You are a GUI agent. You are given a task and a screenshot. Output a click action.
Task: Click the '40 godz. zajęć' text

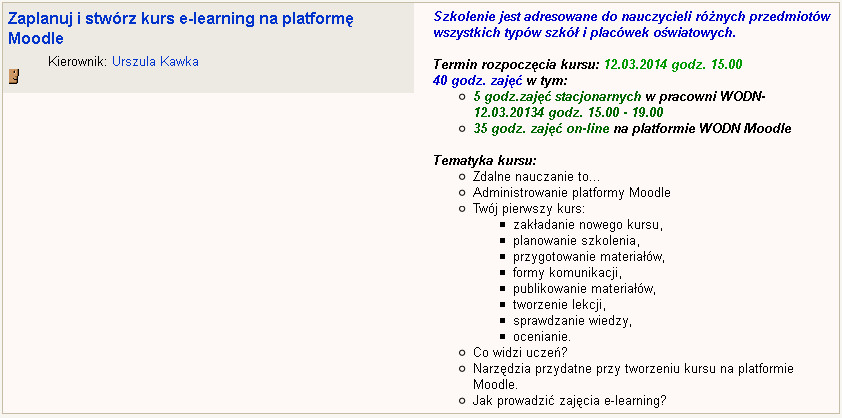[x=477, y=81]
